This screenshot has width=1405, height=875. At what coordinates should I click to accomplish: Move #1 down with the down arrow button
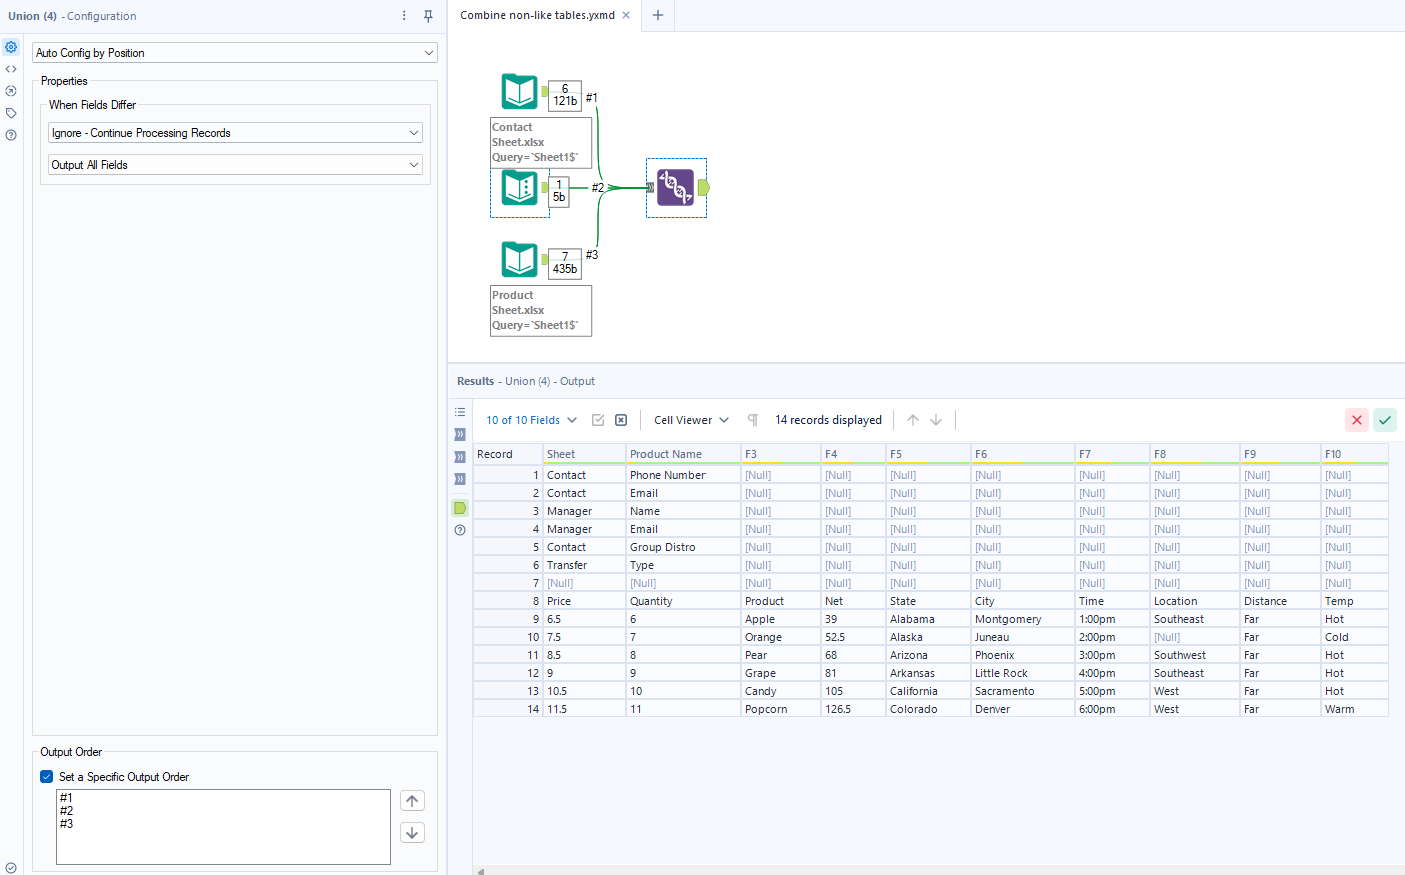(412, 832)
